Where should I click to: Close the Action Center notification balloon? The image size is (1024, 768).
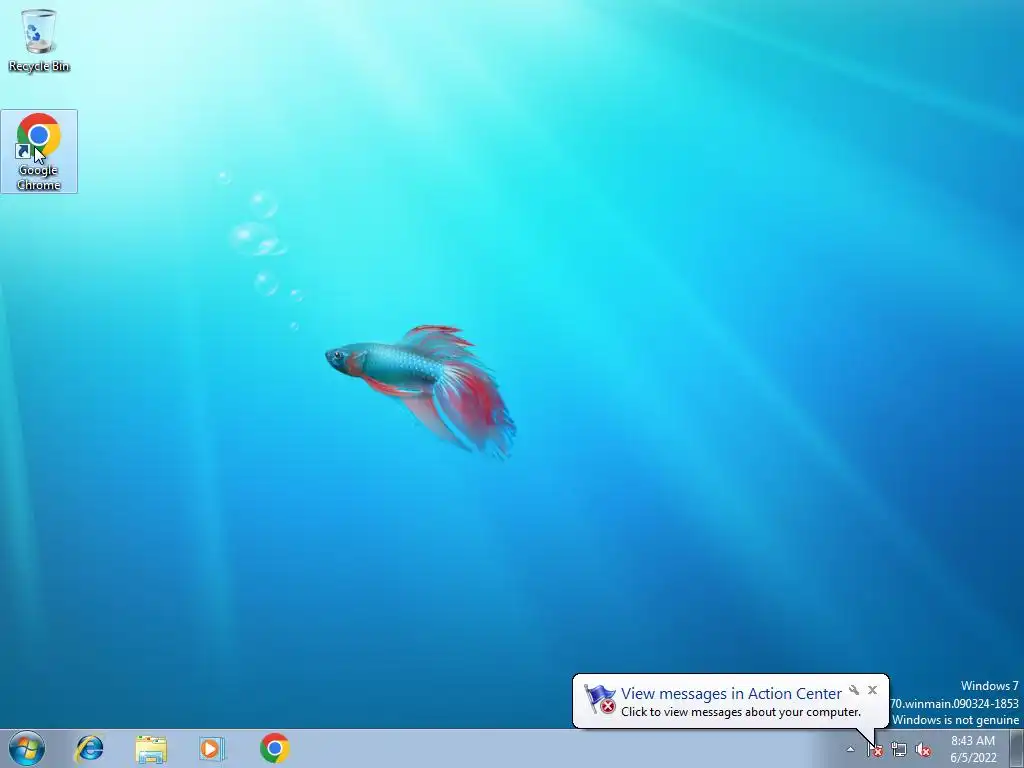click(872, 690)
